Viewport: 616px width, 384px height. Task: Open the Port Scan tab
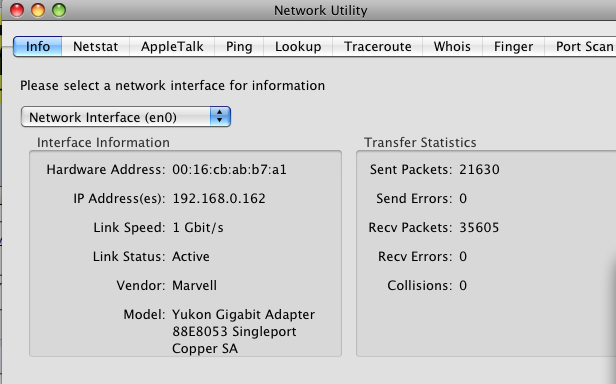[581, 46]
